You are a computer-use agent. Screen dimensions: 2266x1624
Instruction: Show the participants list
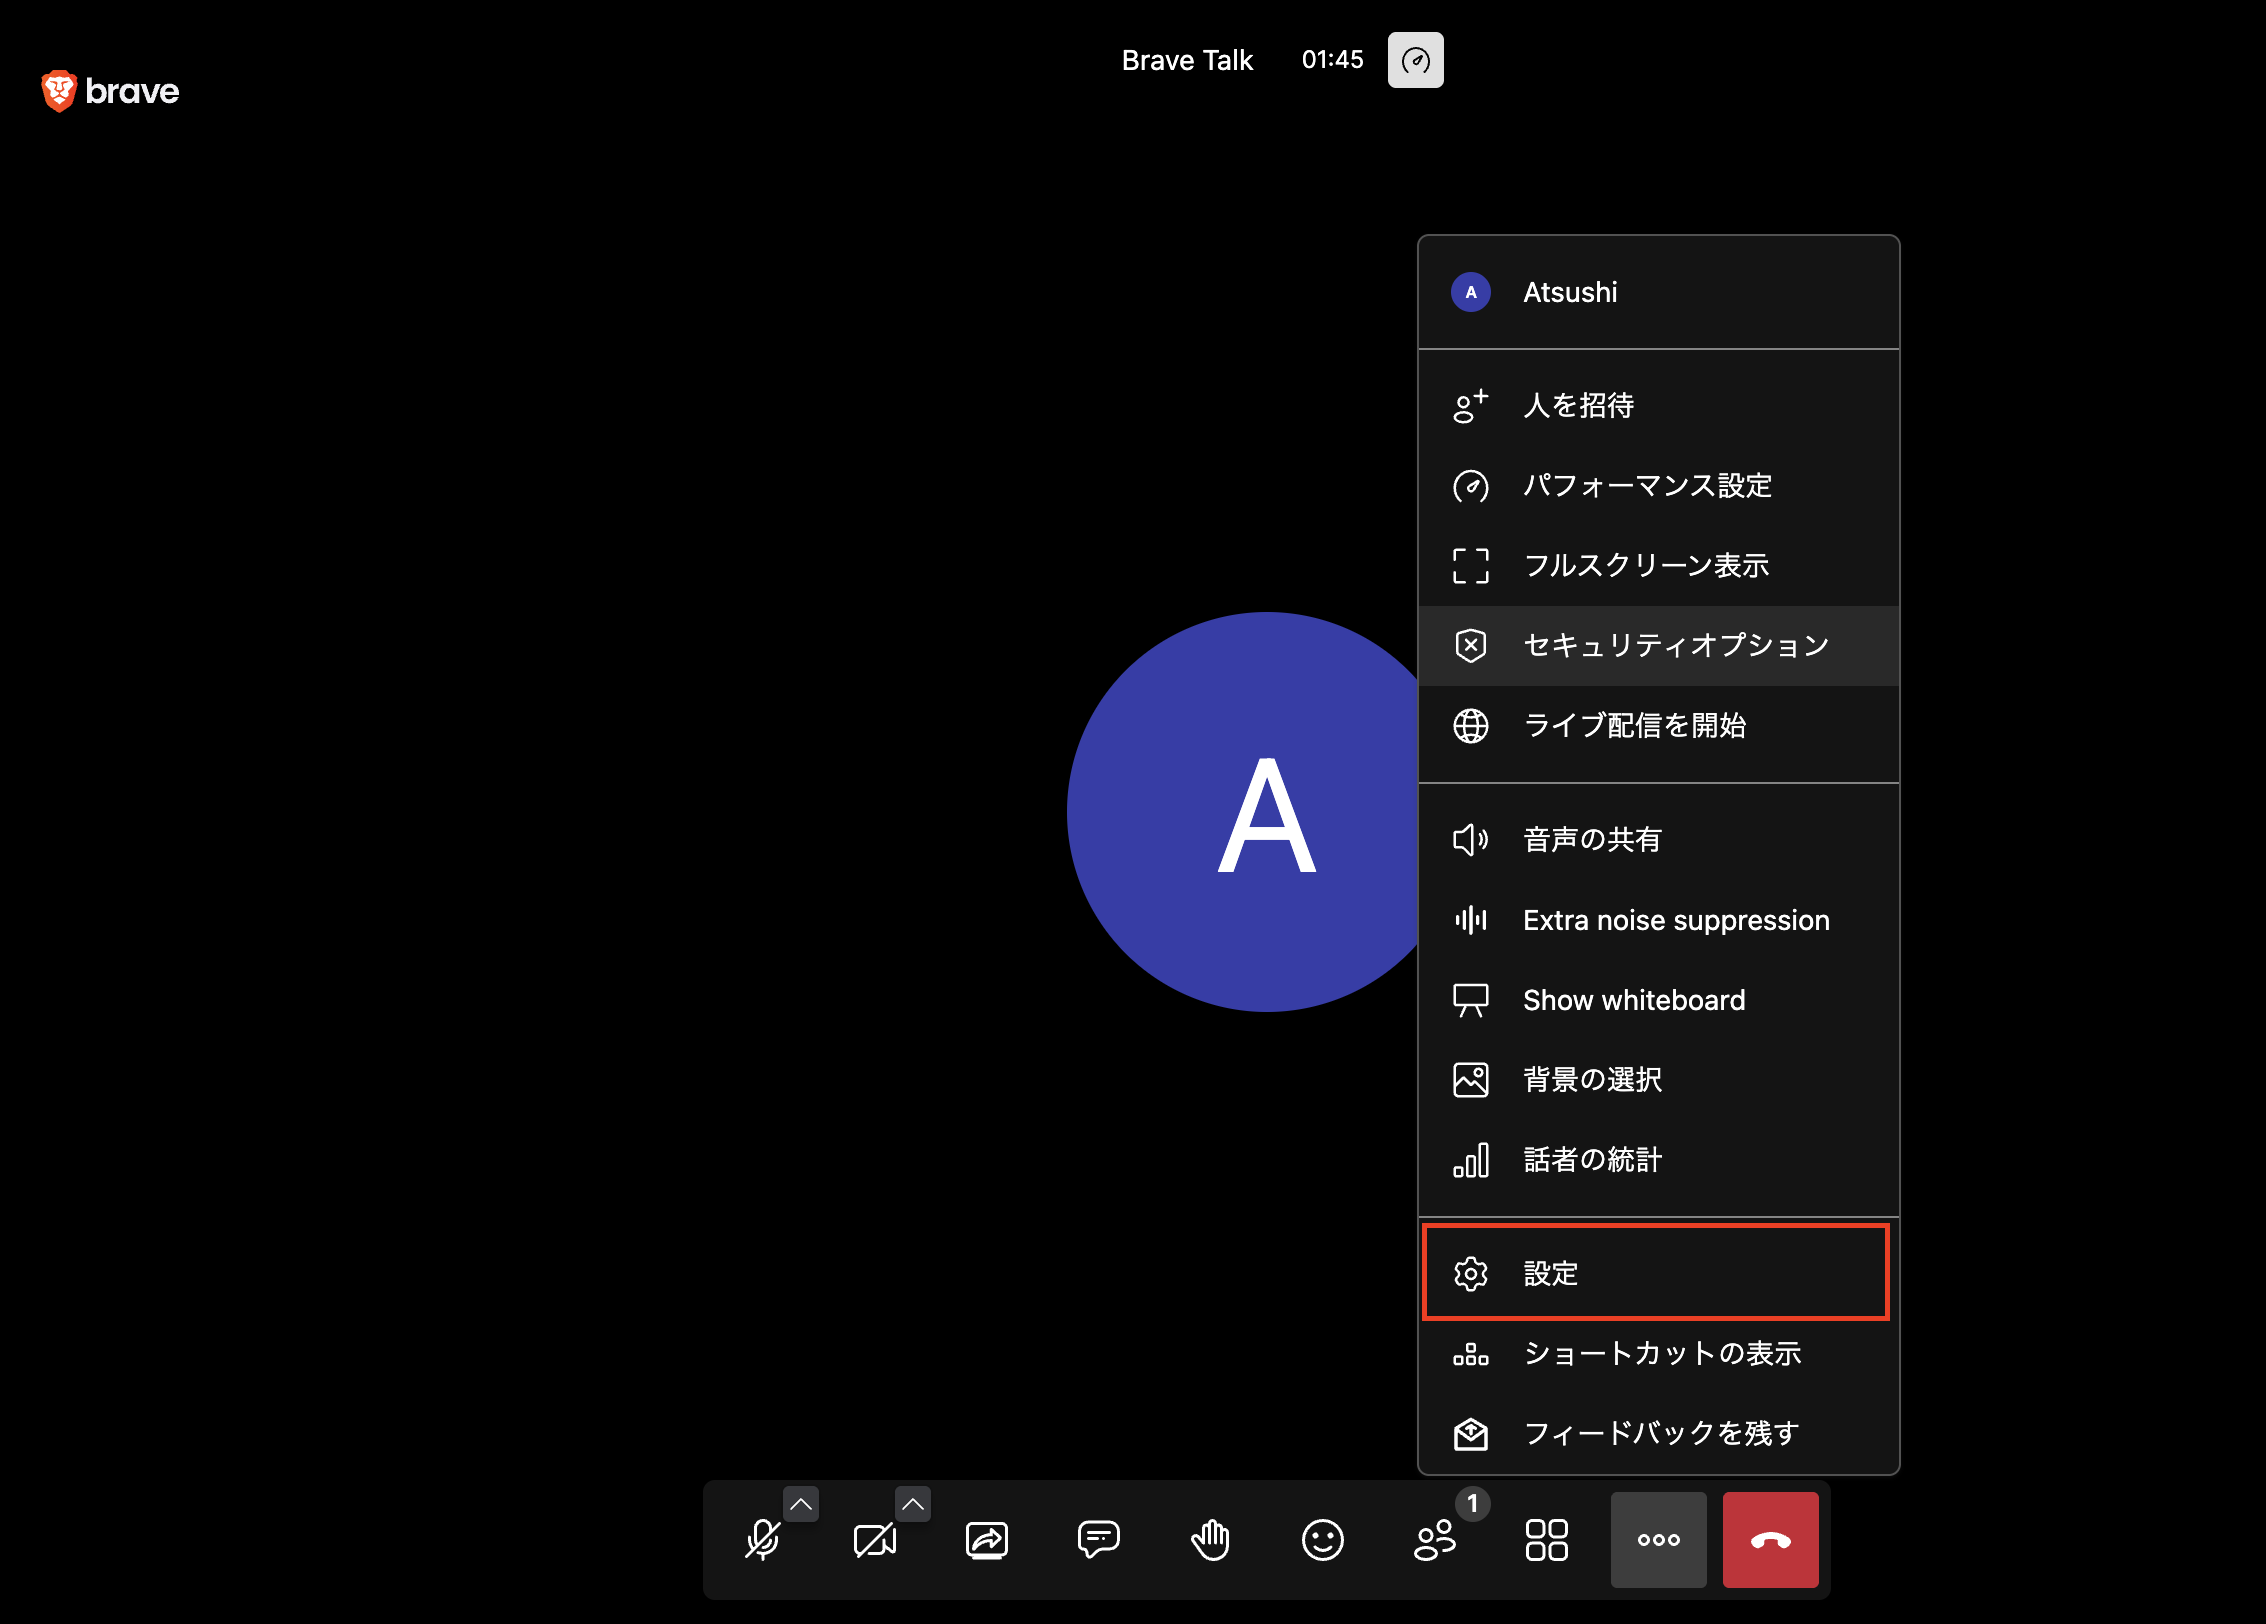(1435, 1540)
